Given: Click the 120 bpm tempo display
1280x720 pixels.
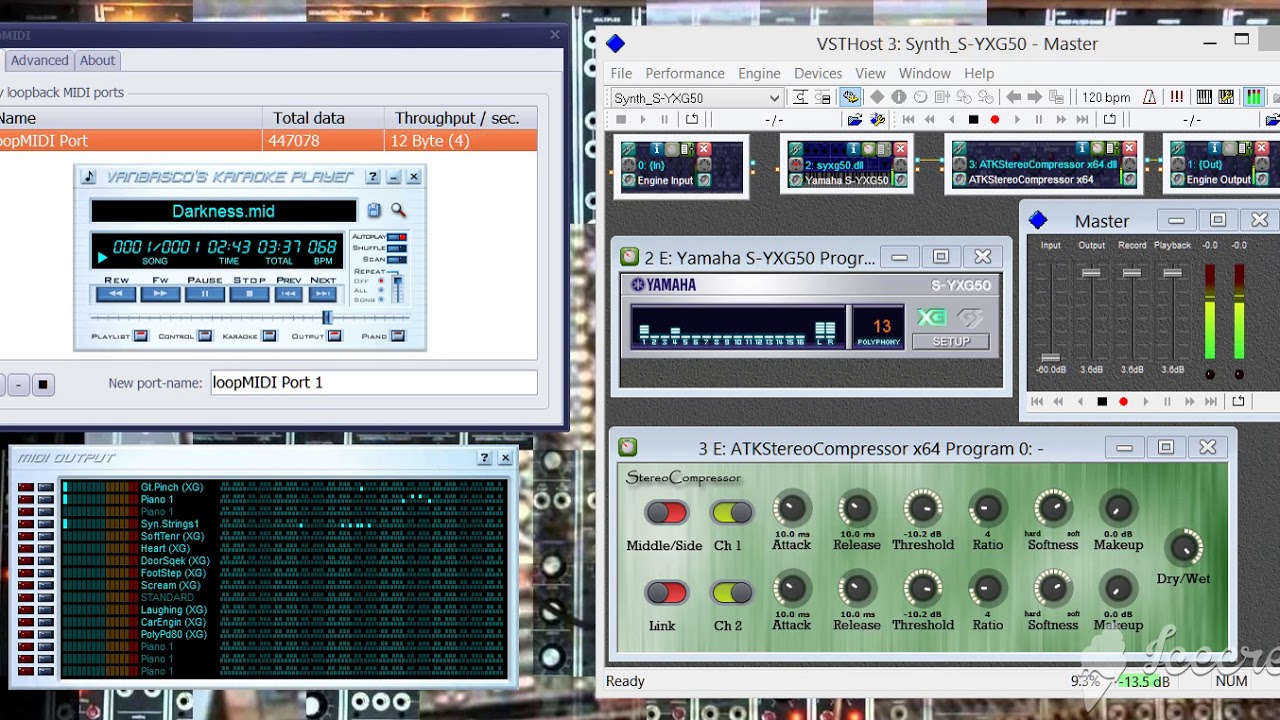Looking at the screenshot, I should coord(1106,97).
